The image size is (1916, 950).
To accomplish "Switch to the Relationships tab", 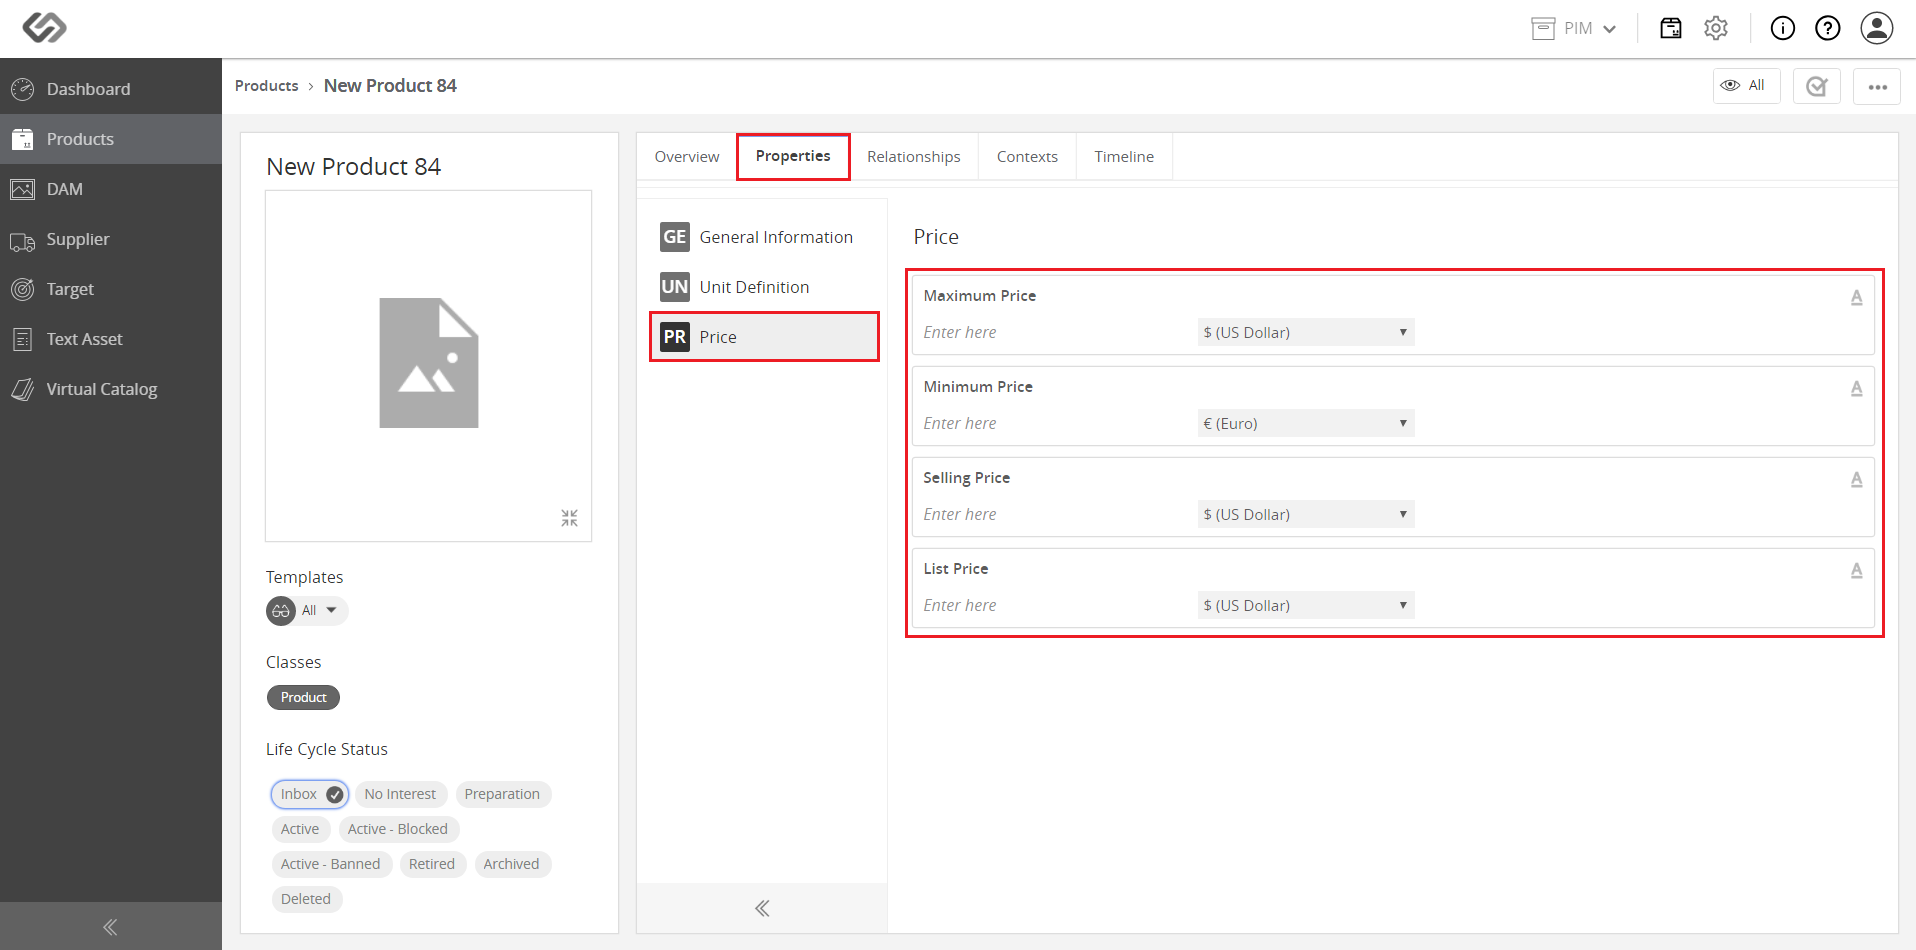I will pos(913,157).
